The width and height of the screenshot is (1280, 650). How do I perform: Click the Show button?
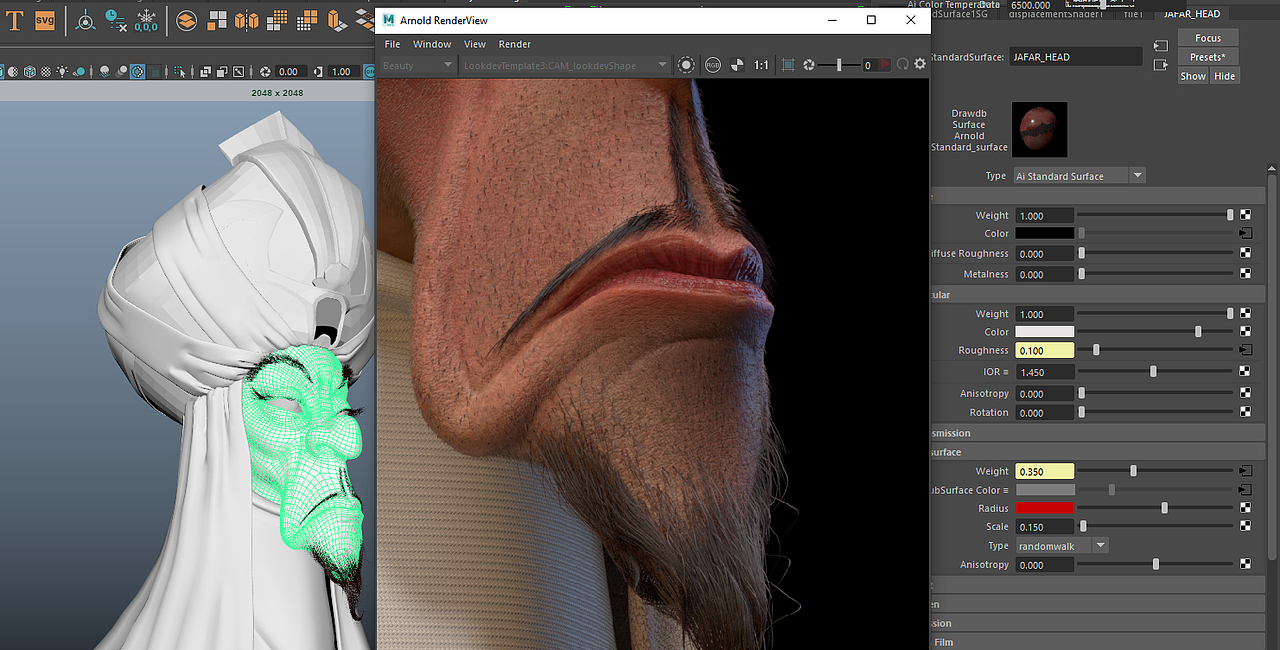[1193, 76]
